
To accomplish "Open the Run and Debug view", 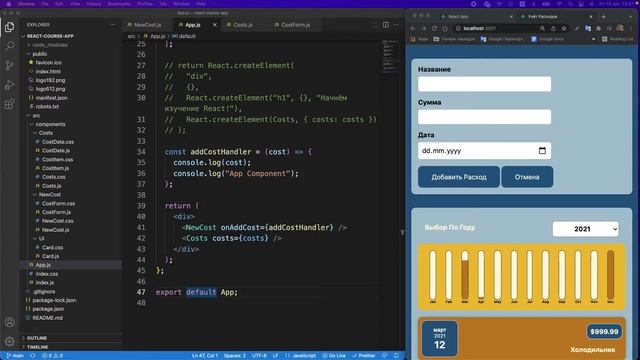I will (x=9, y=85).
